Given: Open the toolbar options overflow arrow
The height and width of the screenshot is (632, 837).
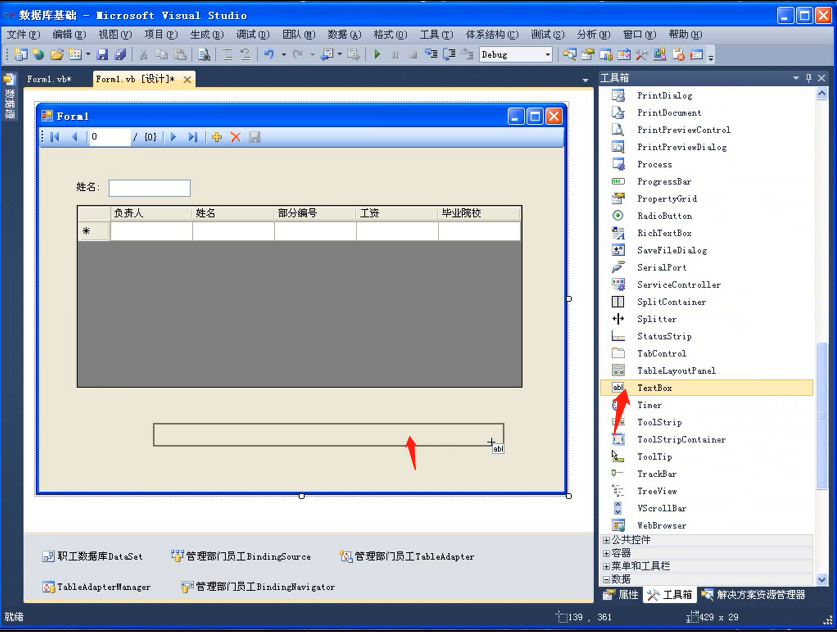Looking at the screenshot, I should [x=711, y=56].
